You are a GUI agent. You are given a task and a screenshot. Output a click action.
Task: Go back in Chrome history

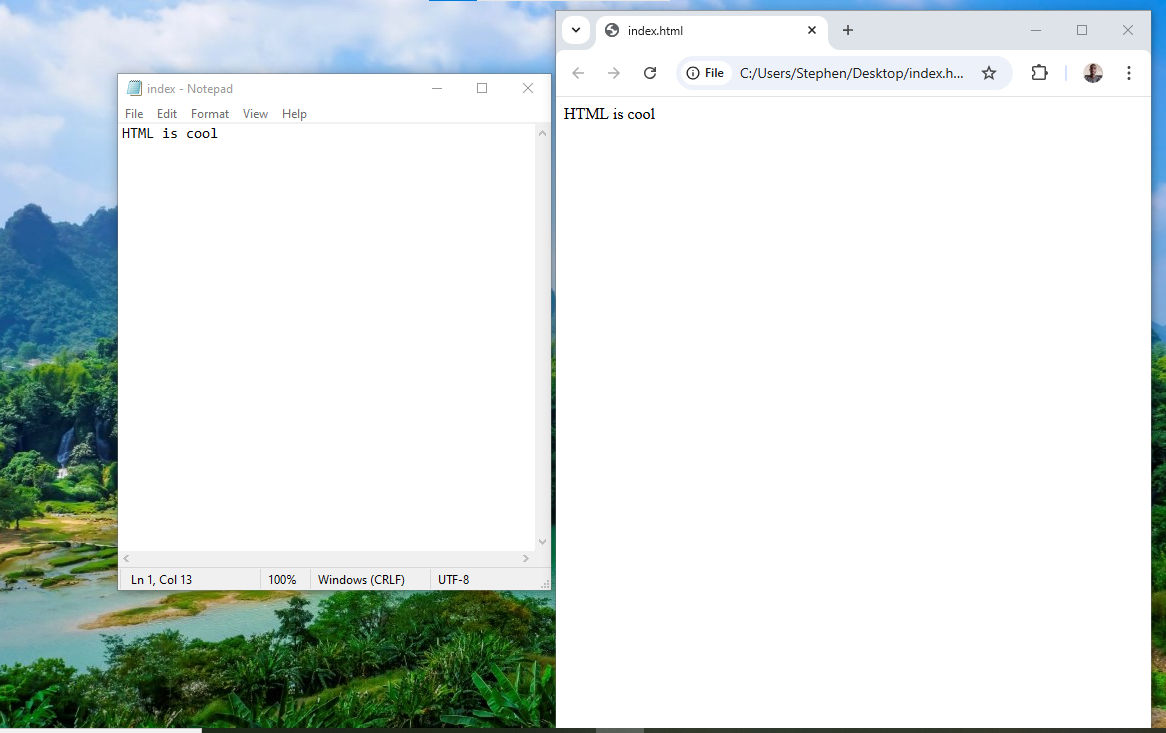pyautogui.click(x=579, y=73)
